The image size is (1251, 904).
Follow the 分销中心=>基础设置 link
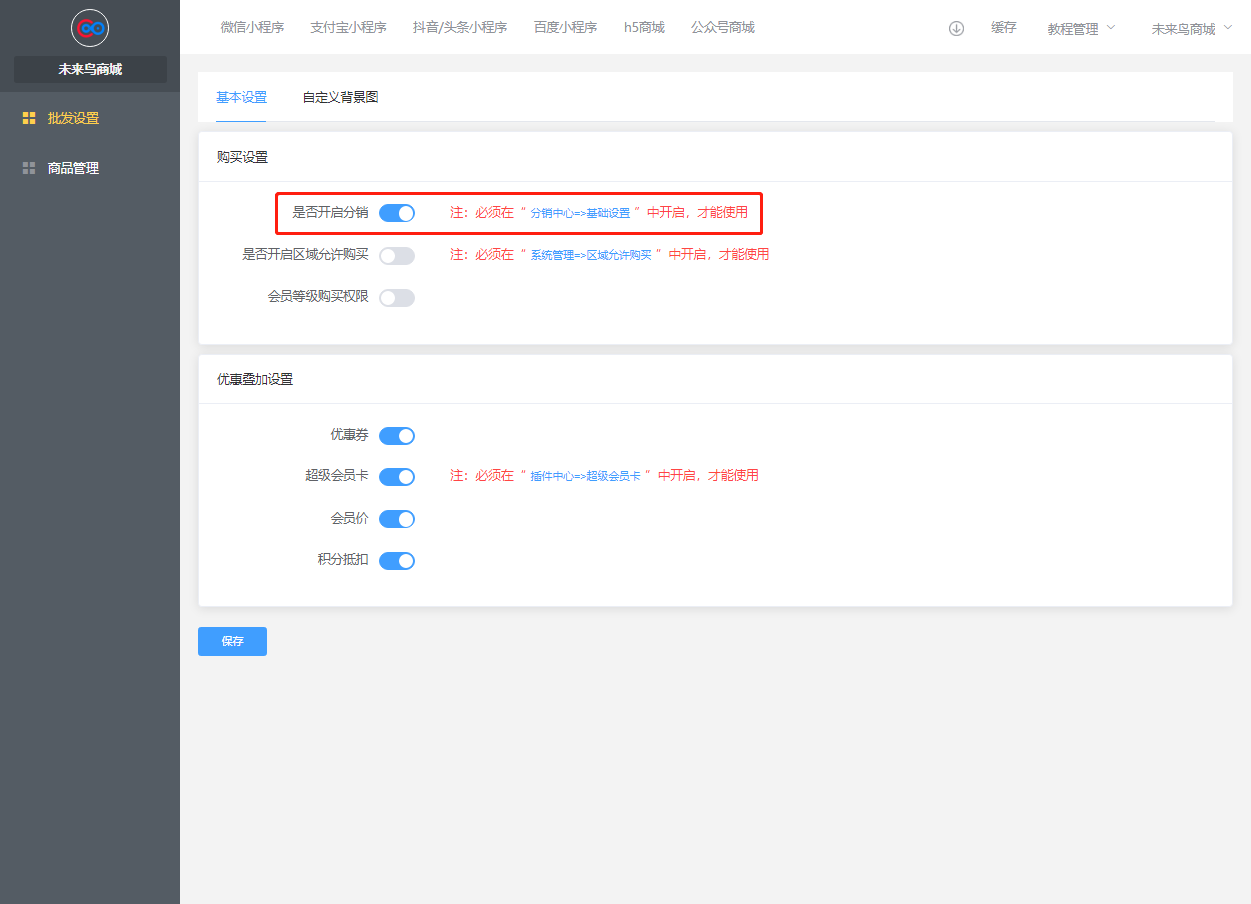580,213
